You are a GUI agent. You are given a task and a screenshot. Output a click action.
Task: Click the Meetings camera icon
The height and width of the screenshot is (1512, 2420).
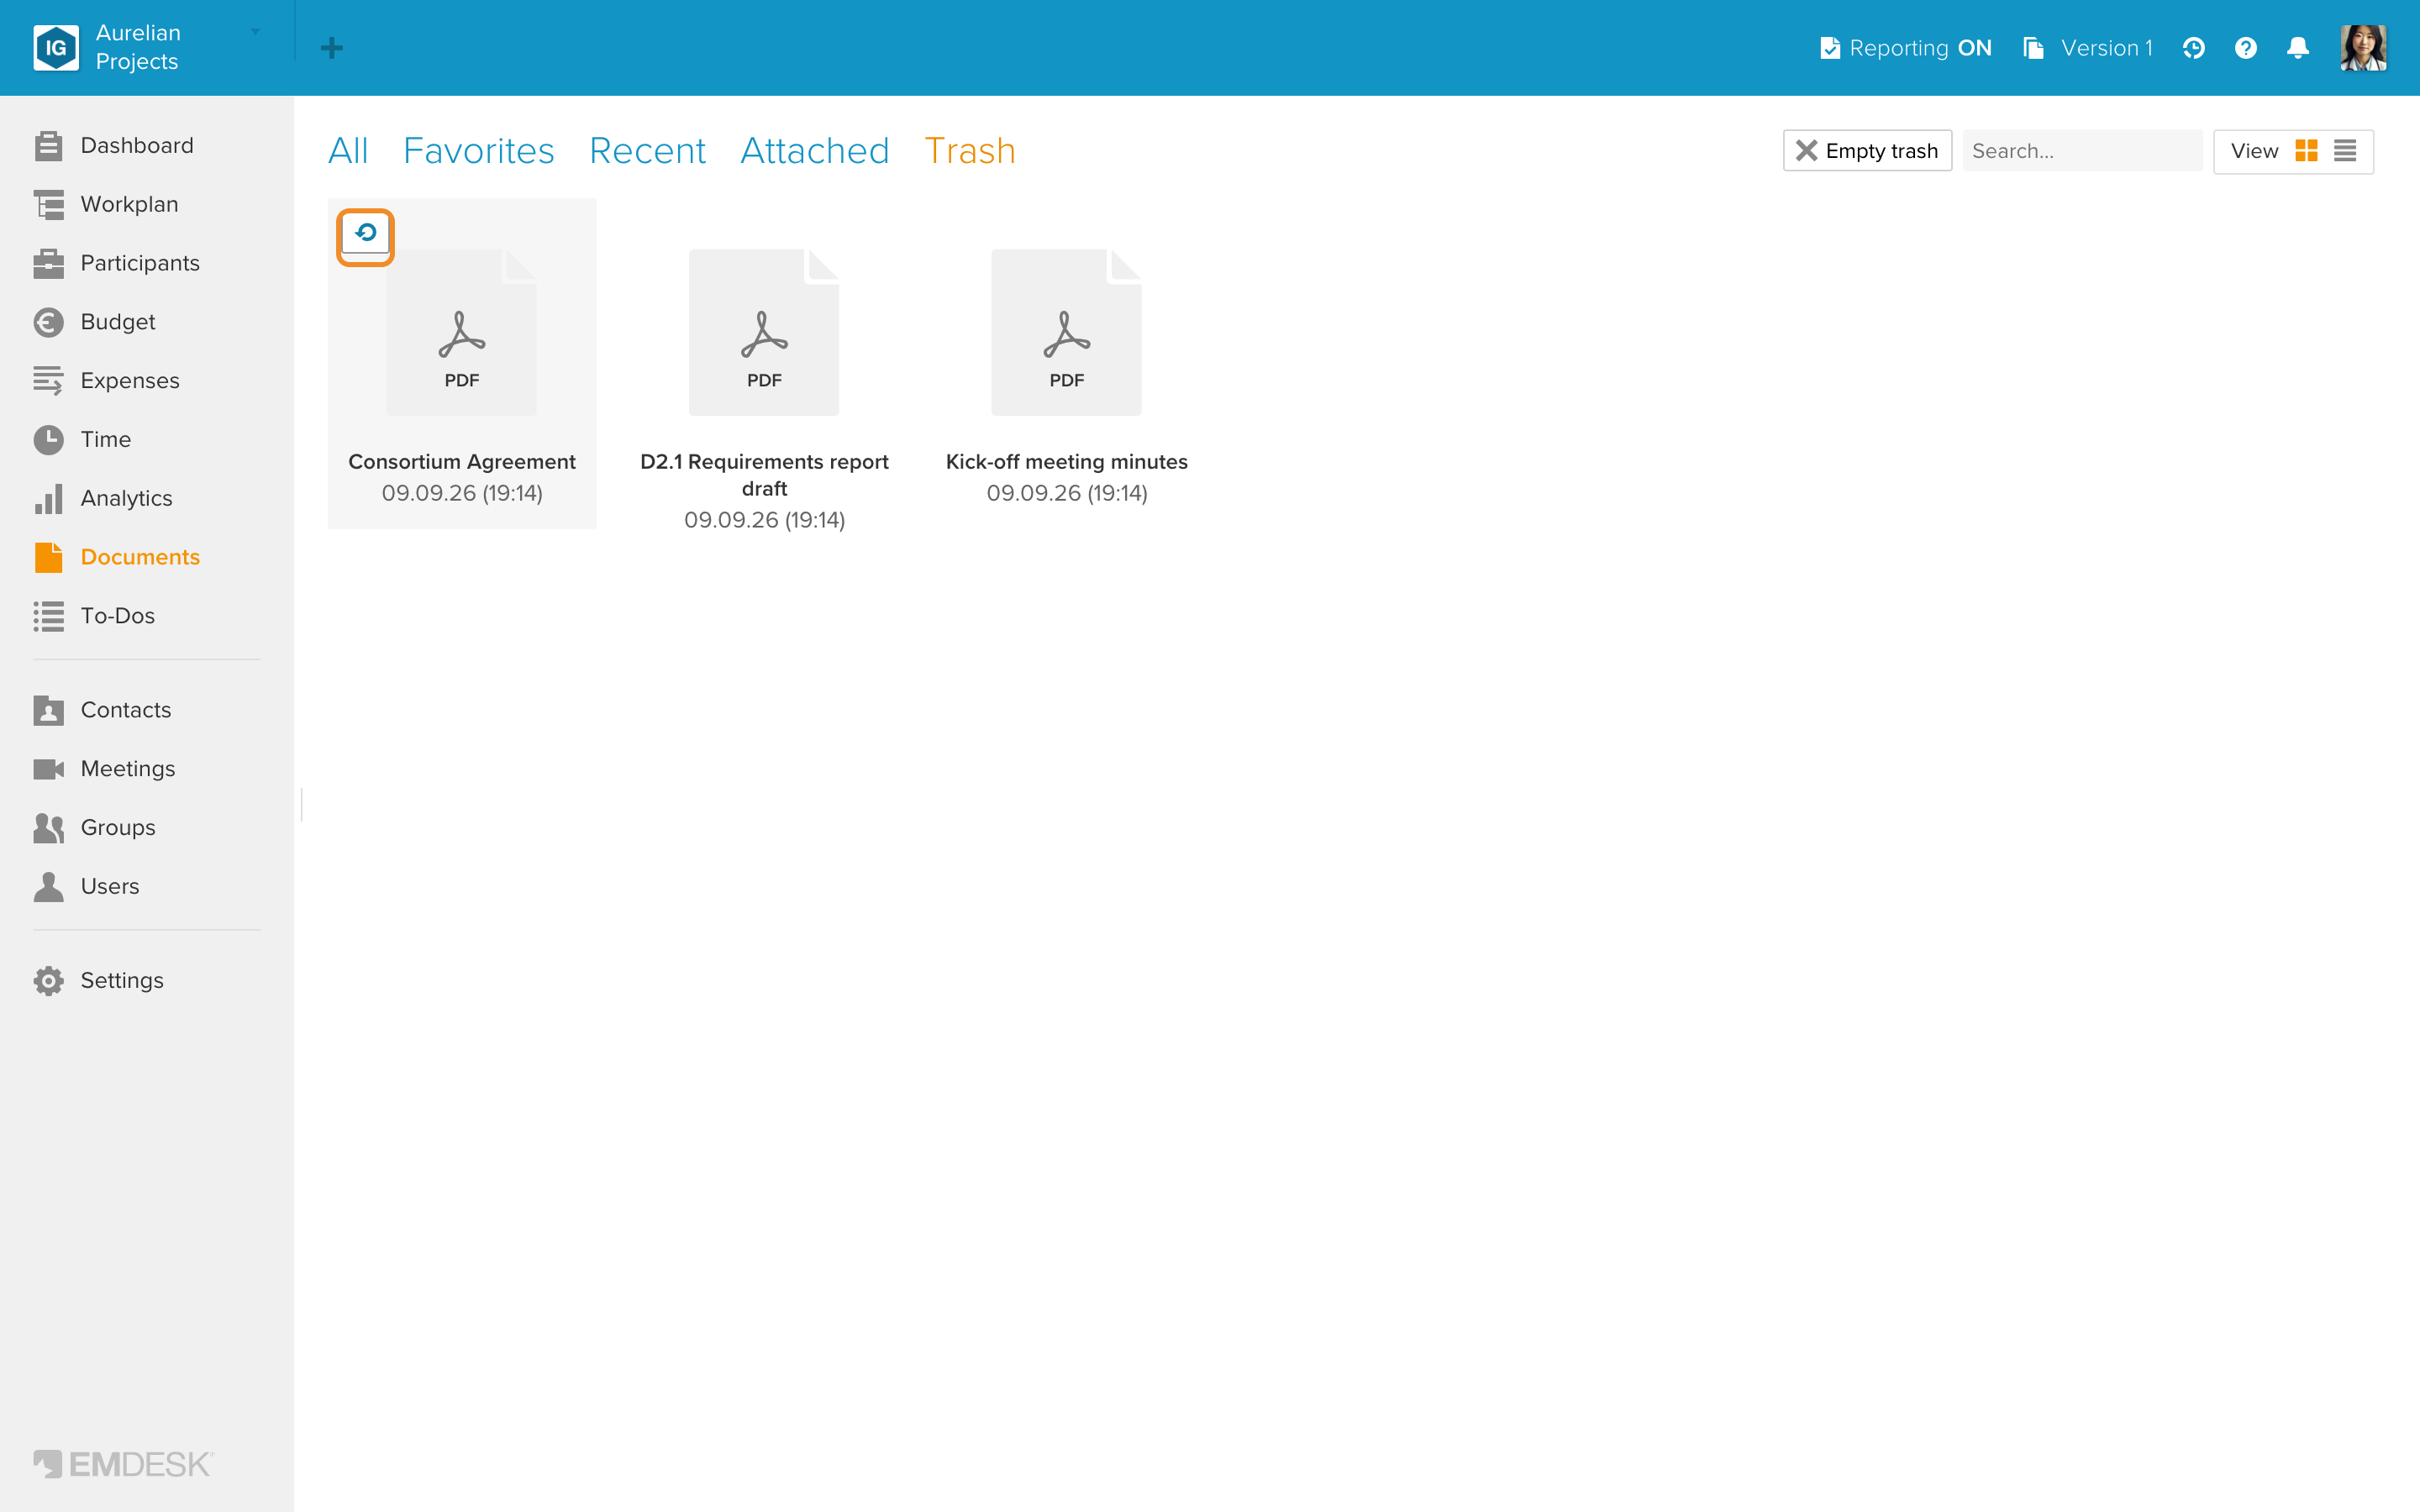tap(48, 770)
